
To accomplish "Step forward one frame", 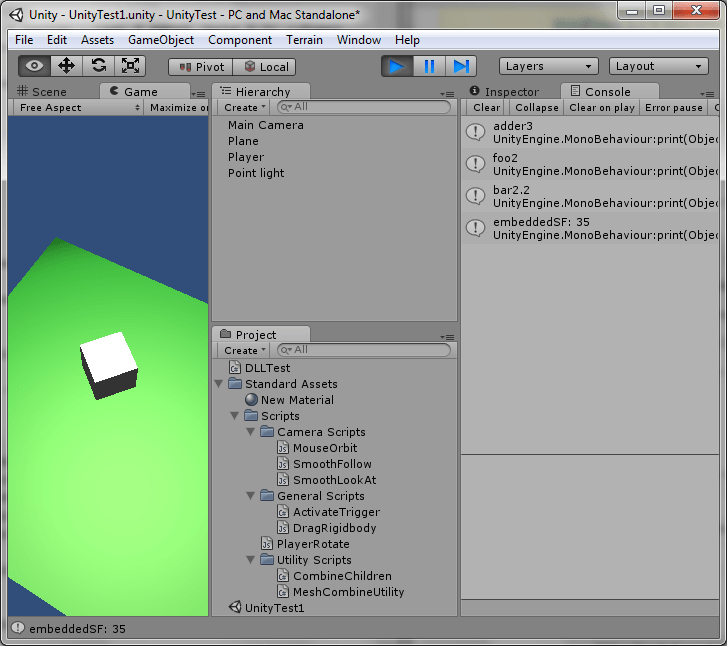I will pyautogui.click(x=461, y=66).
